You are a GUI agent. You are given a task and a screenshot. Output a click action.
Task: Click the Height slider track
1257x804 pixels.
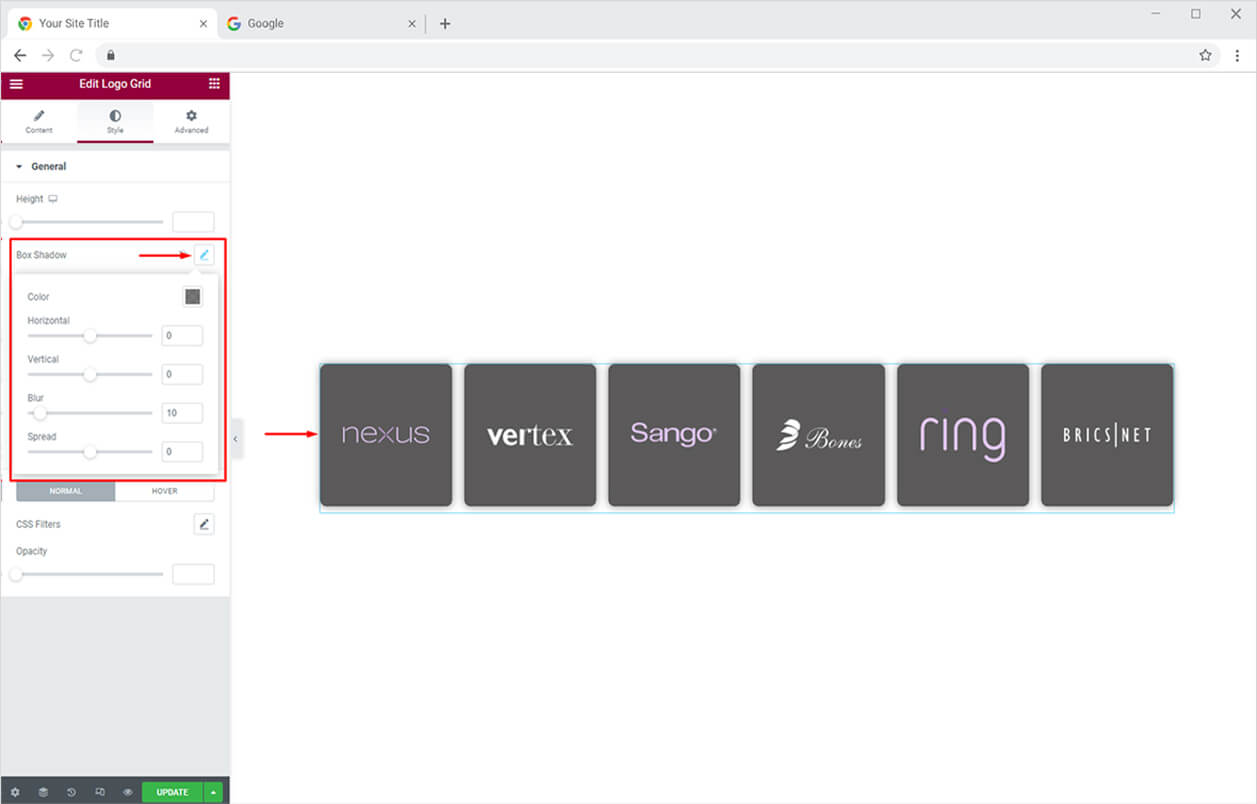click(x=89, y=222)
